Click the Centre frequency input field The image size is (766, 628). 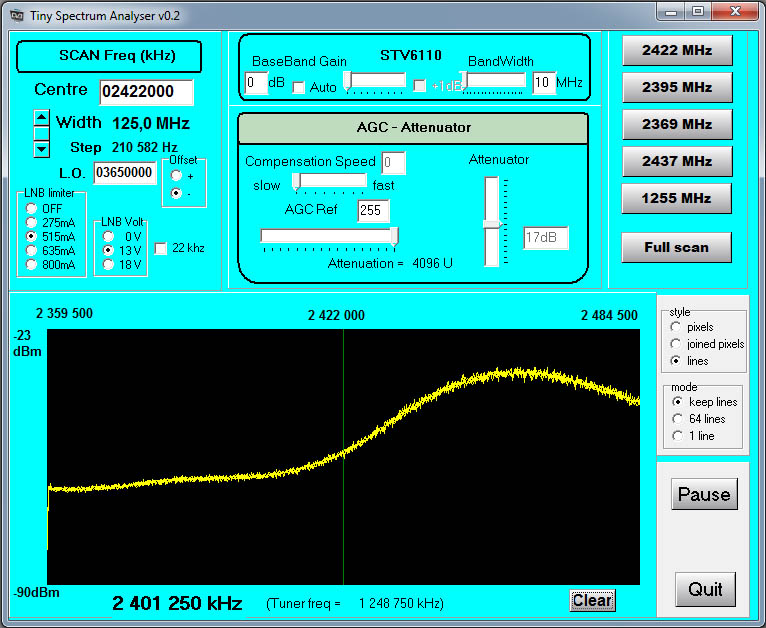click(x=146, y=92)
